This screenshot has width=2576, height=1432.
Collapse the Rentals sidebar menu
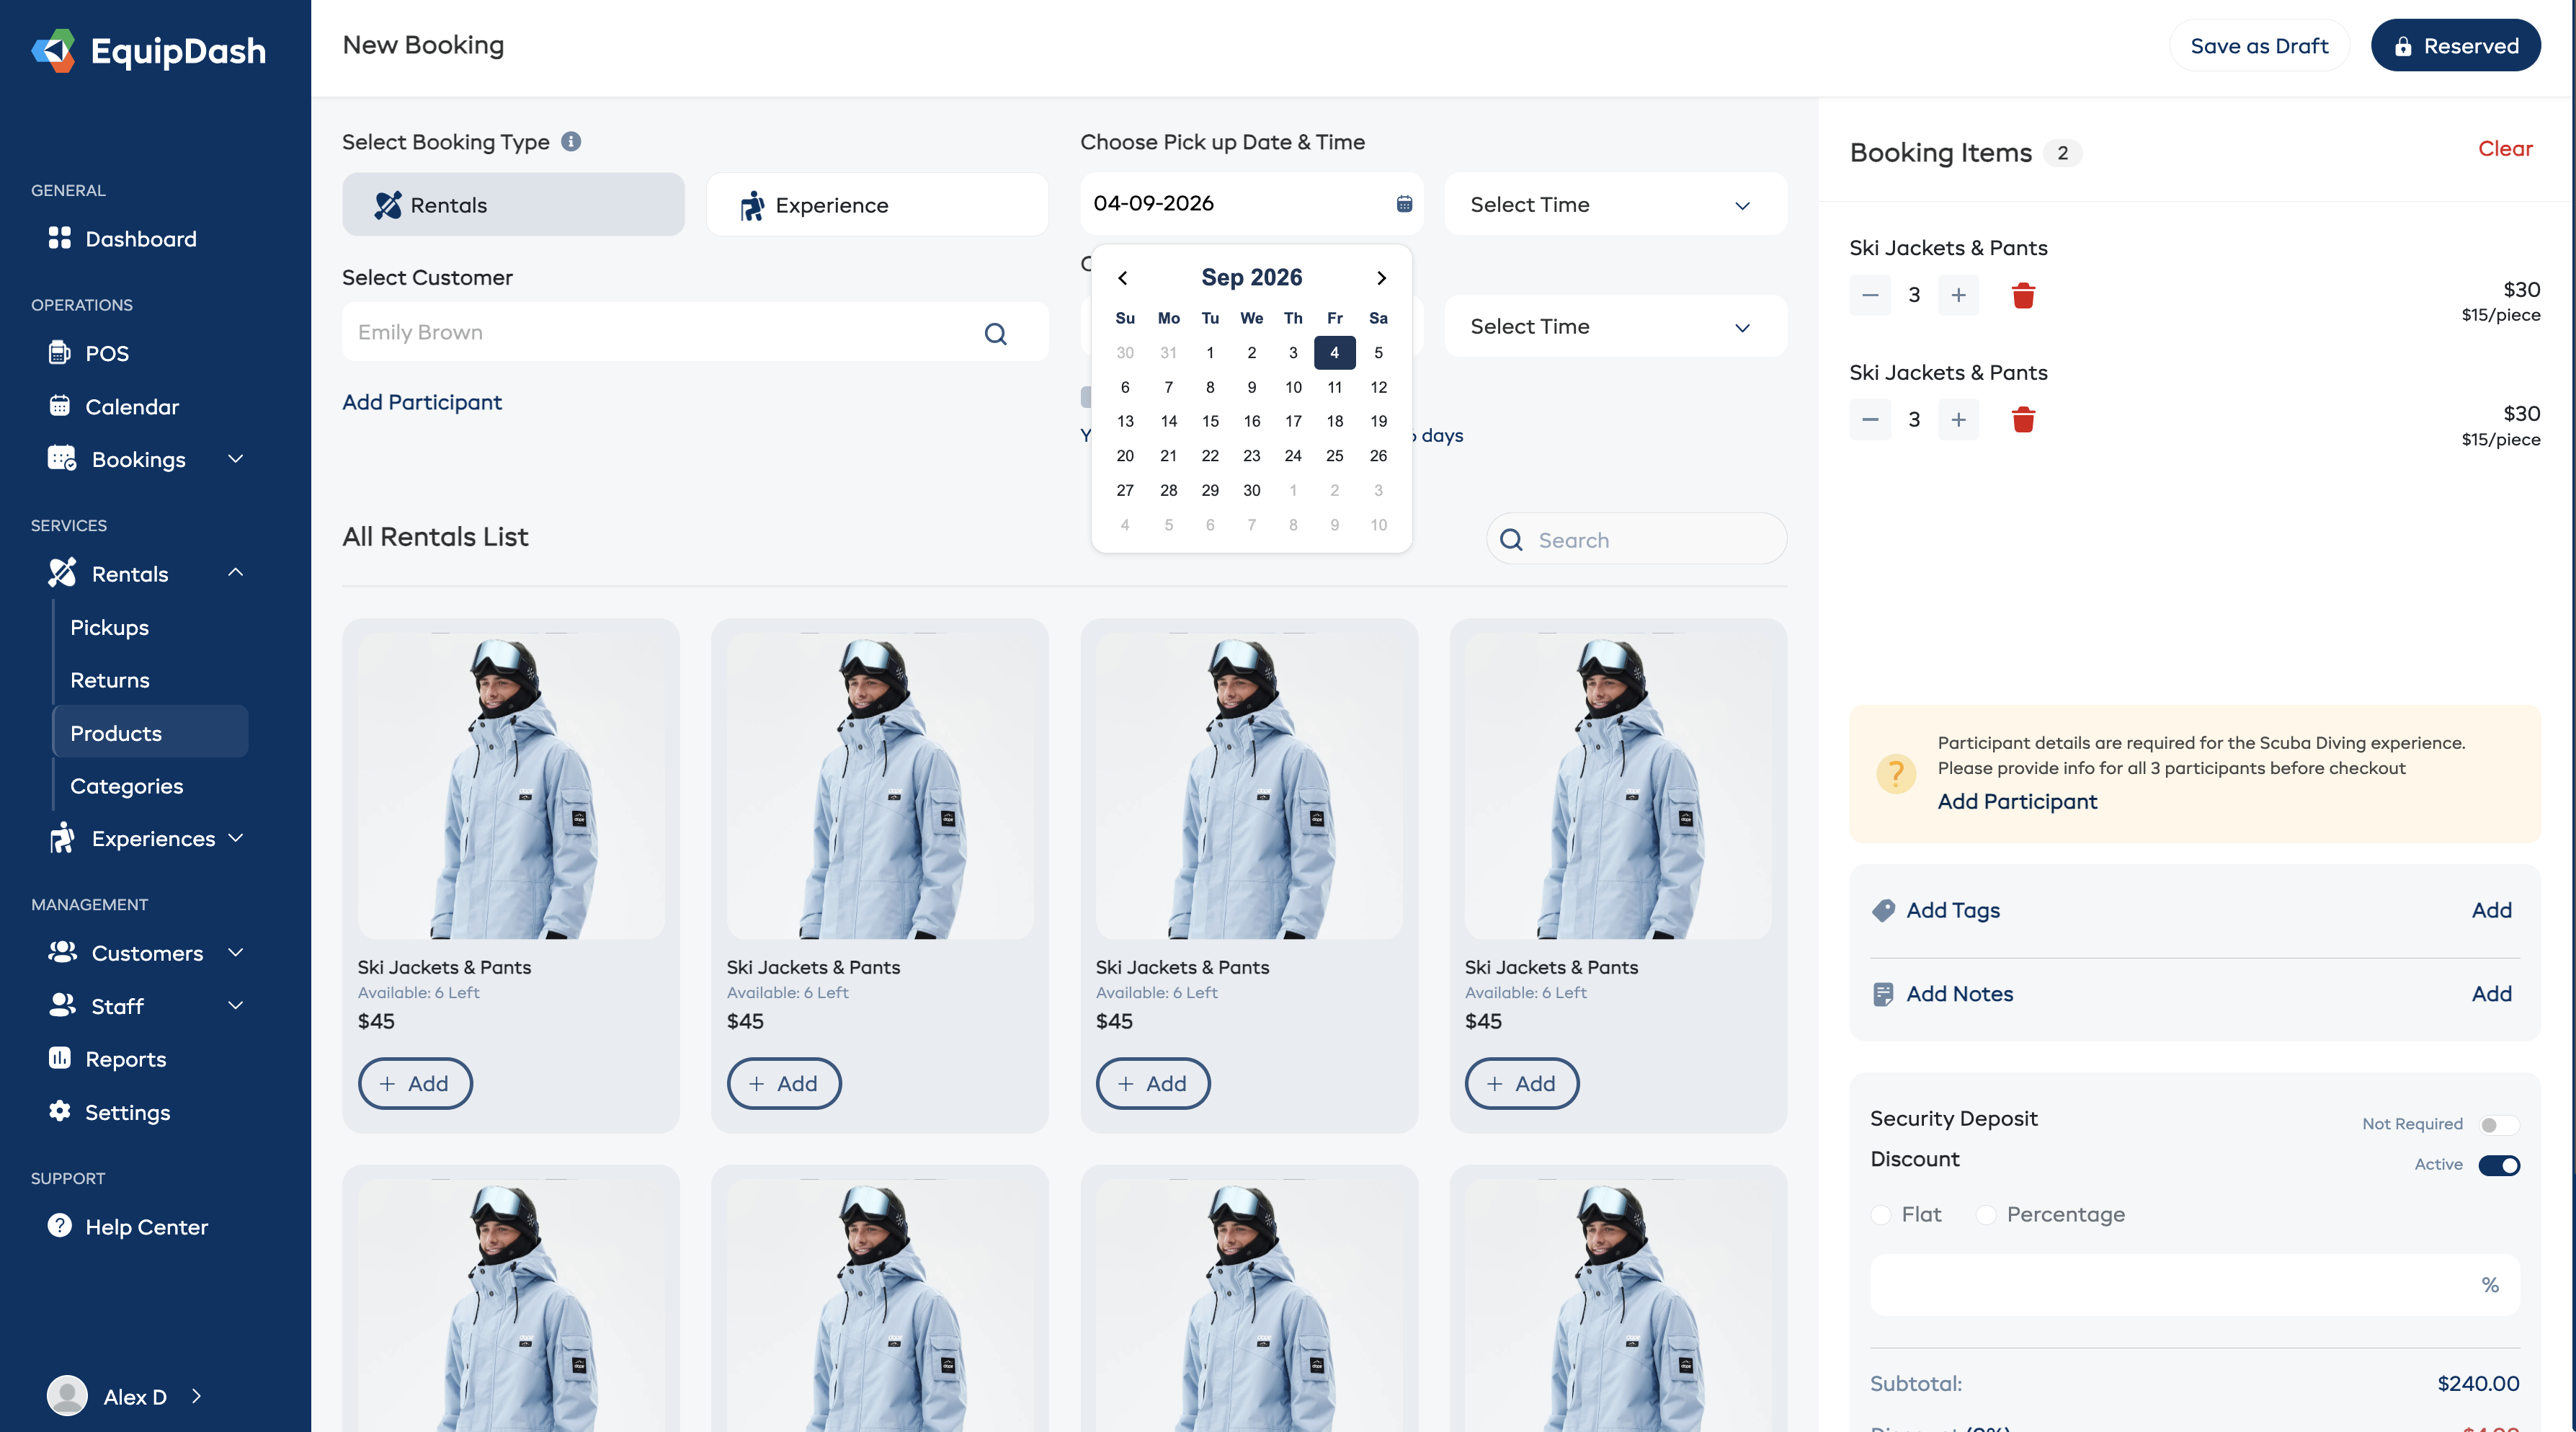[x=236, y=573]
